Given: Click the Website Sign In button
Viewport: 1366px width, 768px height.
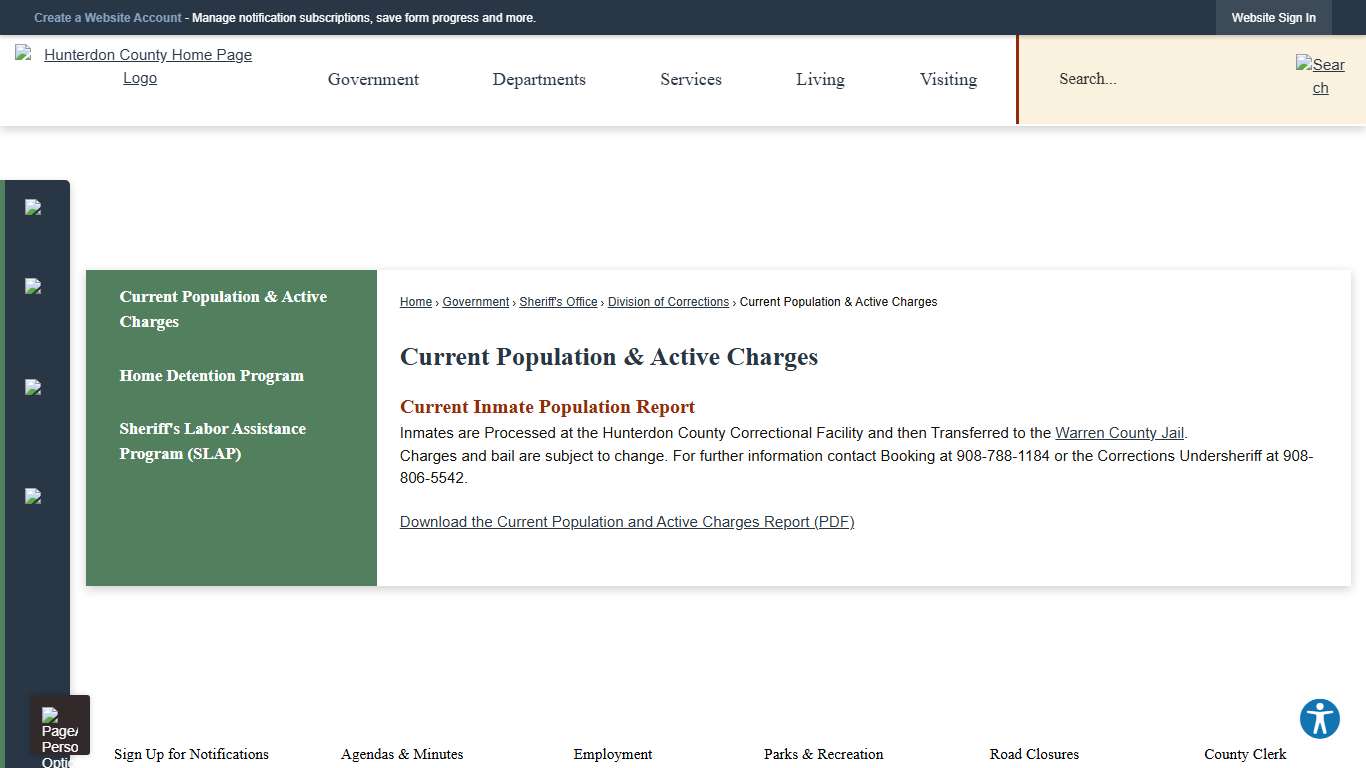Looking at the screenshot, I should point(1273,17).
